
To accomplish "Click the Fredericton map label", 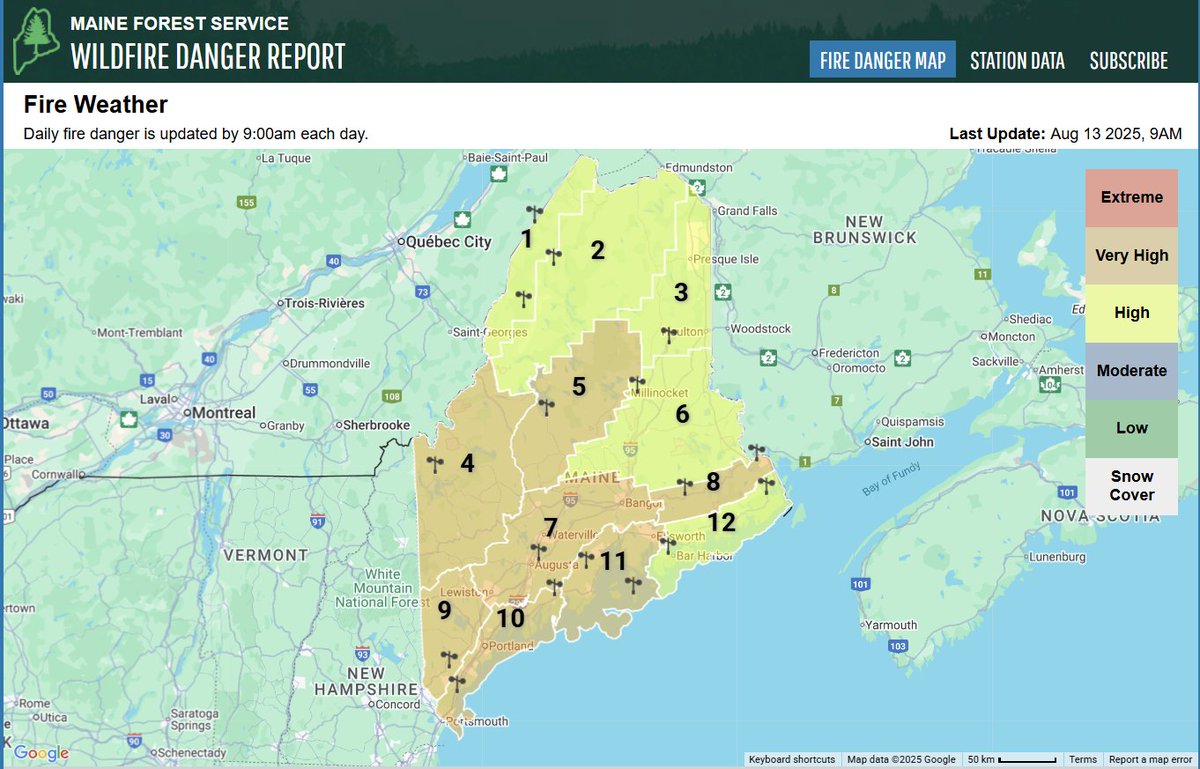I will [x=851, y=353].
